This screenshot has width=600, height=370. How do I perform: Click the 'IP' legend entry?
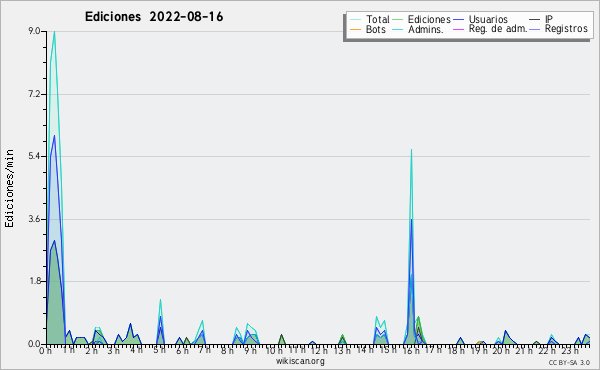[x=549, y=19]
